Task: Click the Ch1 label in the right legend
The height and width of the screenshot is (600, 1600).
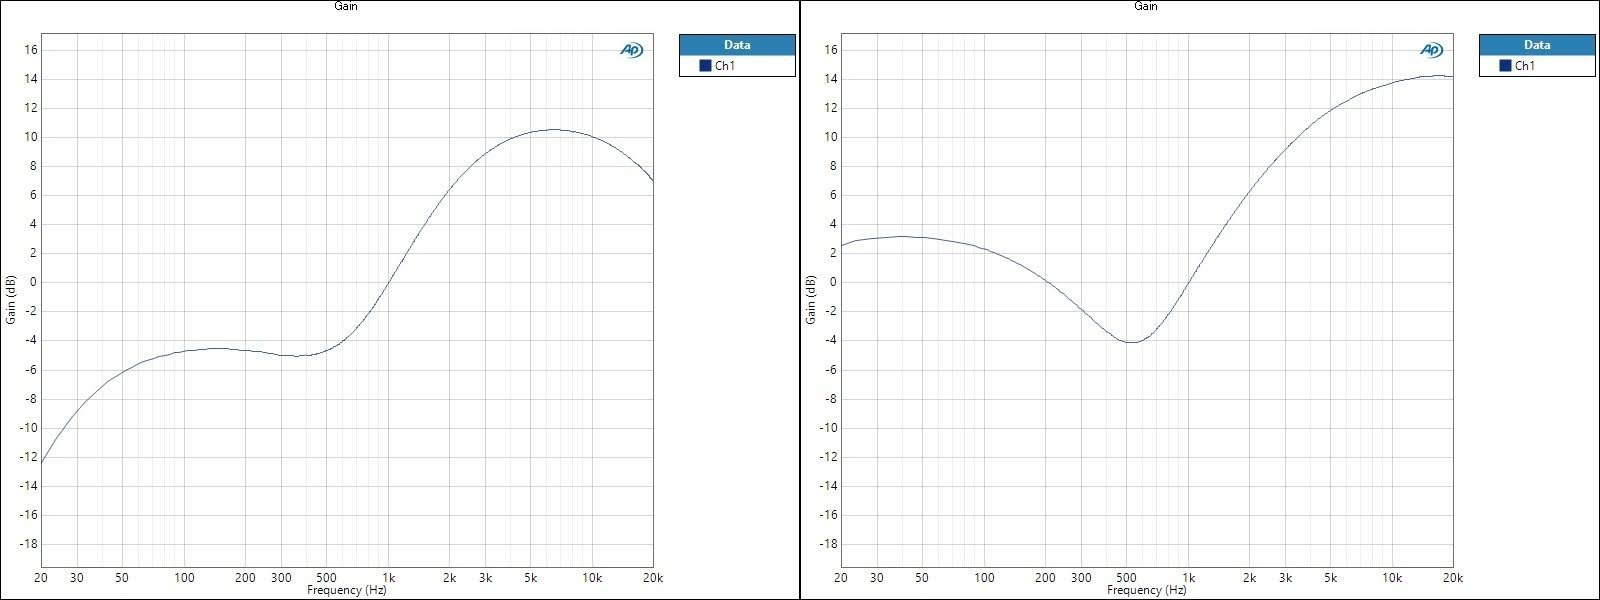Action: click(x=1525, y=66)
